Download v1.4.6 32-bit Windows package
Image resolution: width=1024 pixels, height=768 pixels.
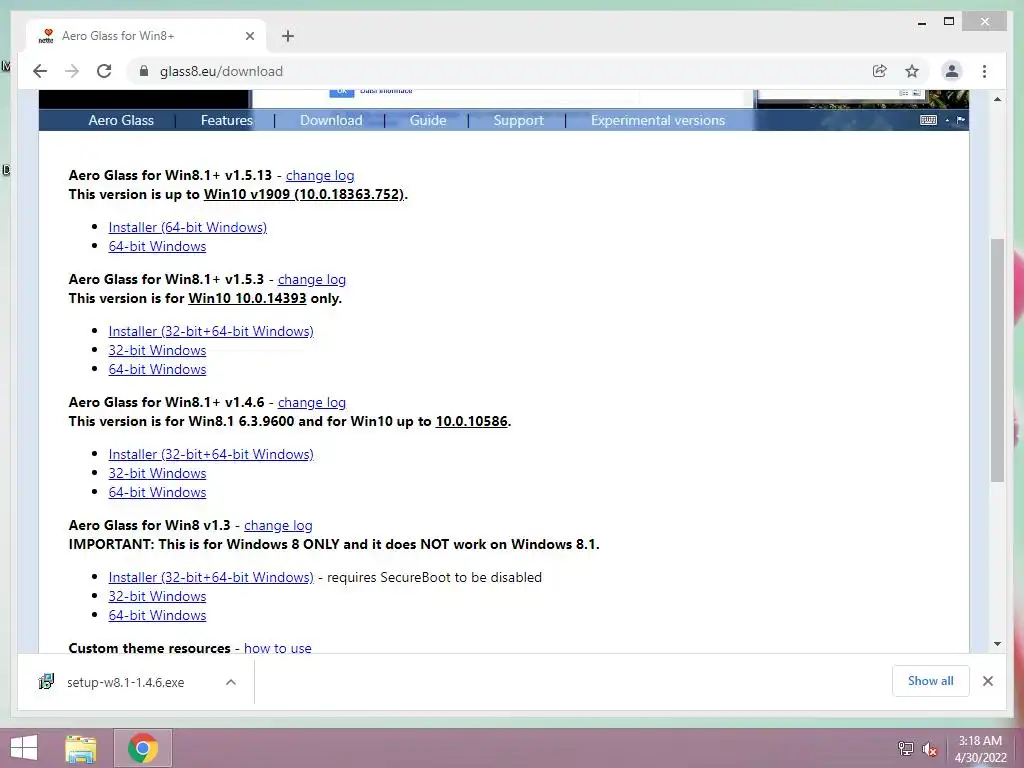coord(157,473)
